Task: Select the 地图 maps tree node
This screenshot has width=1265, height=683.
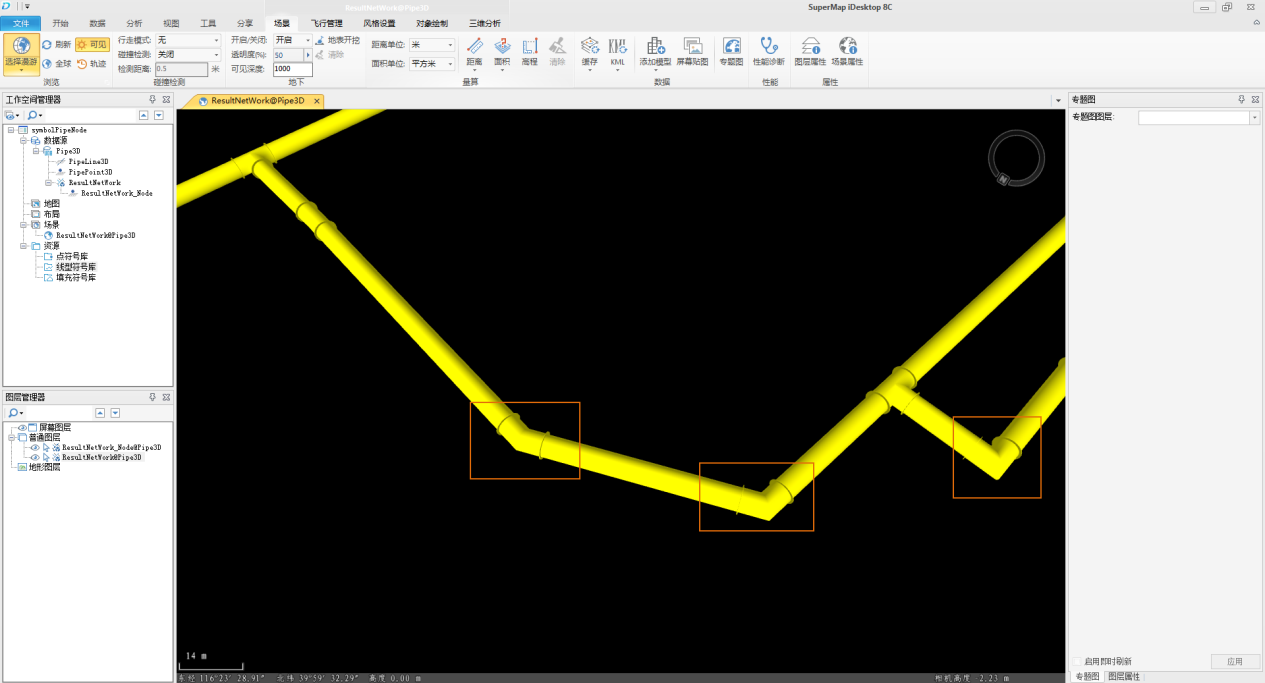Action: tap(51, 203)
